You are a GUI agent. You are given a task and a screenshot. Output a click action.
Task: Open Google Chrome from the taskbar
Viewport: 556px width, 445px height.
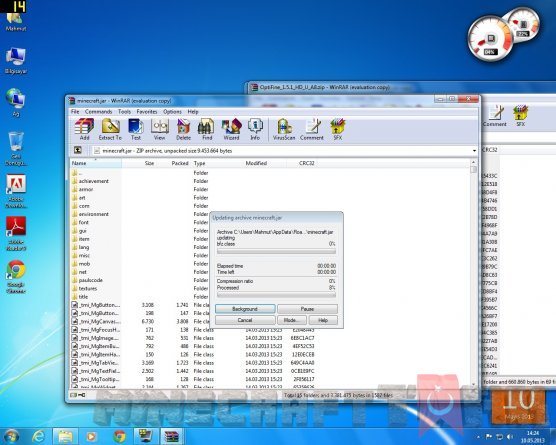click(x=119, y=436)
